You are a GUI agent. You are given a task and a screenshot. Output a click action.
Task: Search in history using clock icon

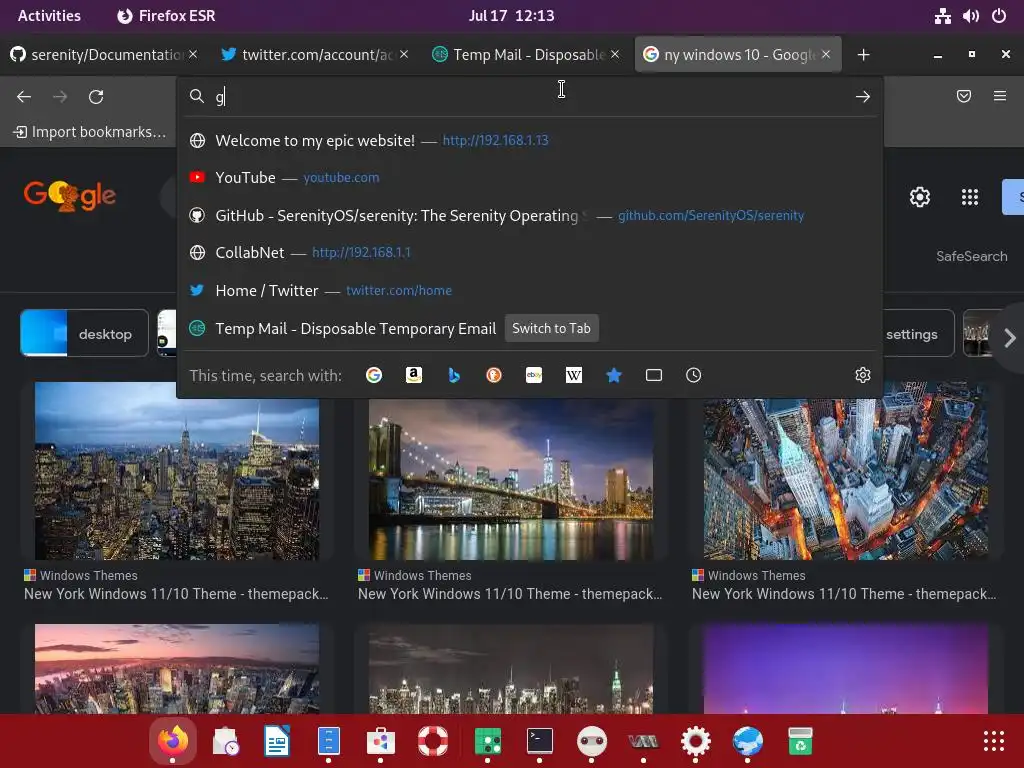pyautogui.click(x=694, y=375)
